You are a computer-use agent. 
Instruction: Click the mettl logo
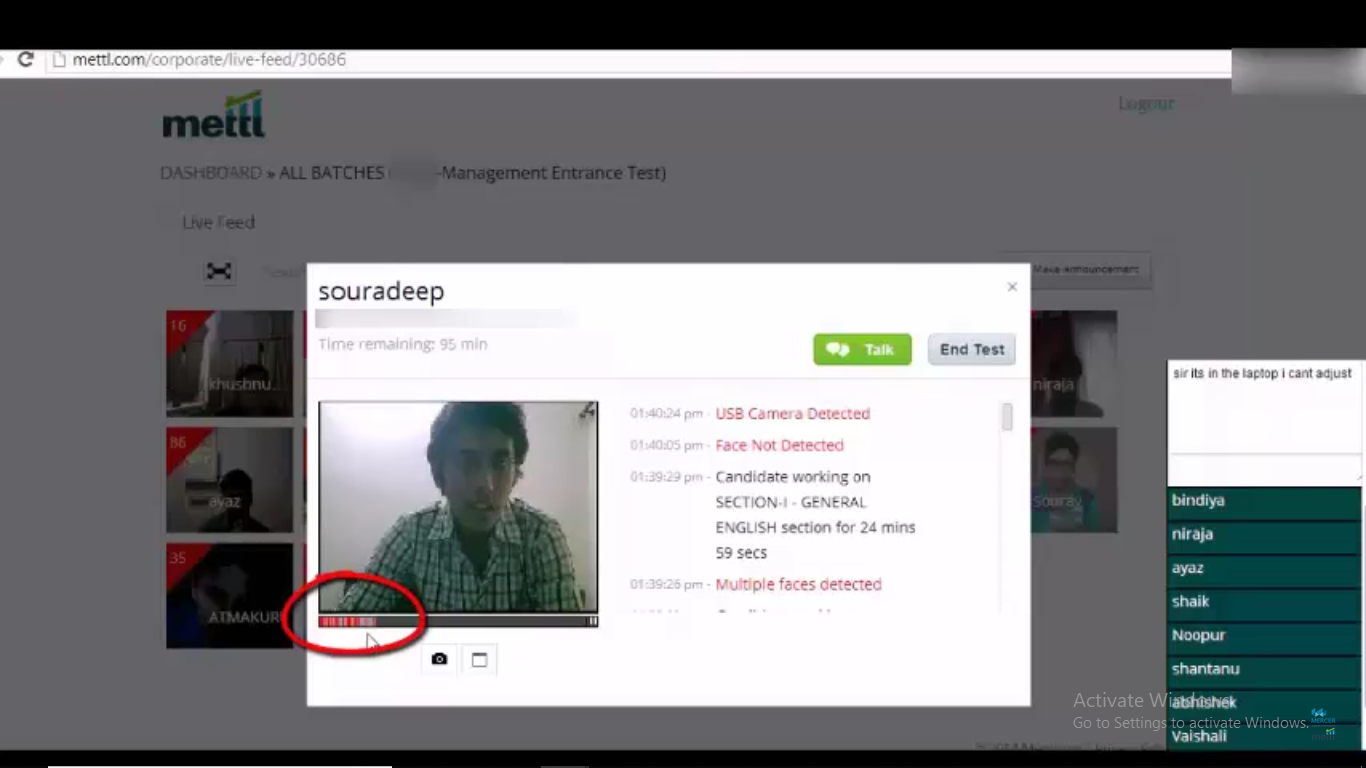(x=212, y=113)
